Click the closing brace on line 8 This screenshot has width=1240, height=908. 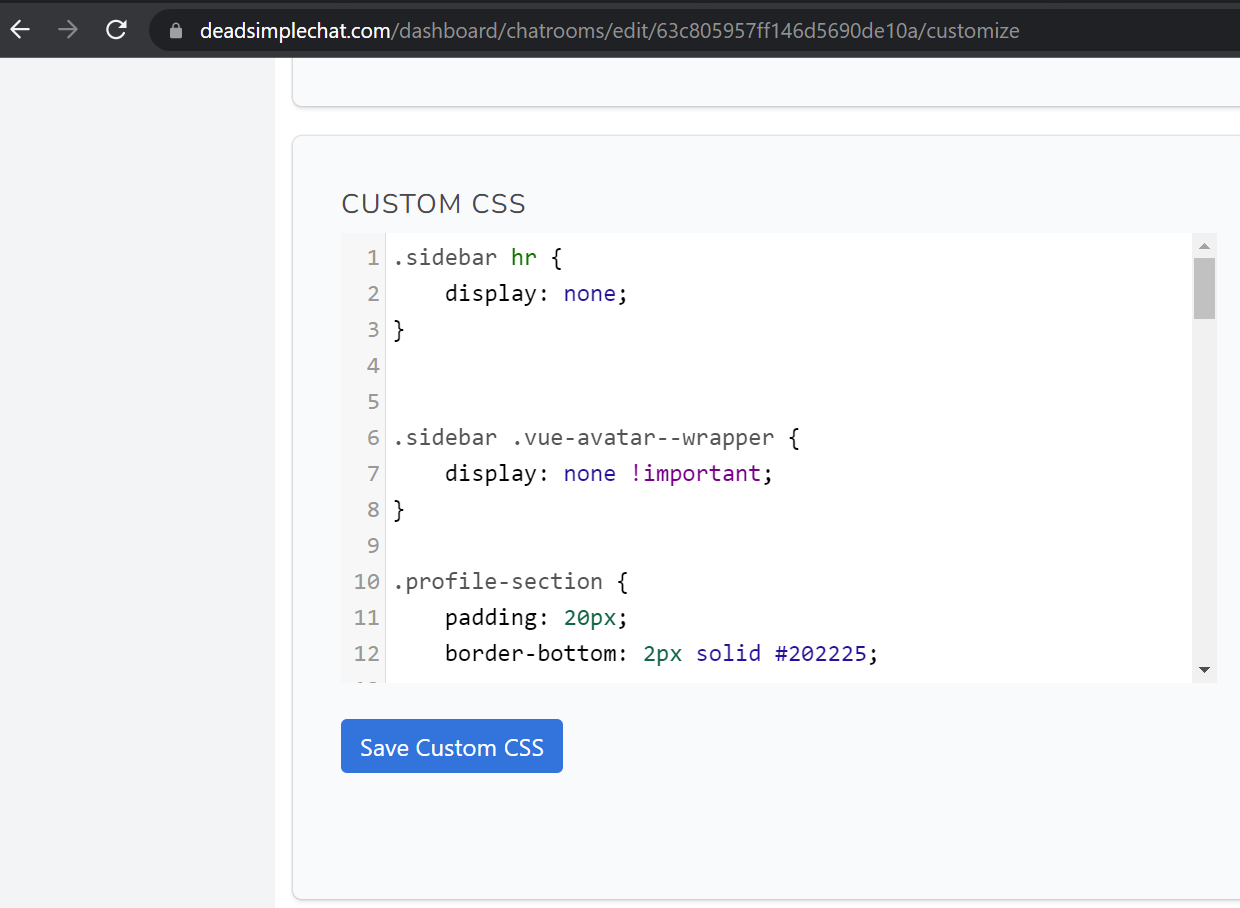pos(398,509)
